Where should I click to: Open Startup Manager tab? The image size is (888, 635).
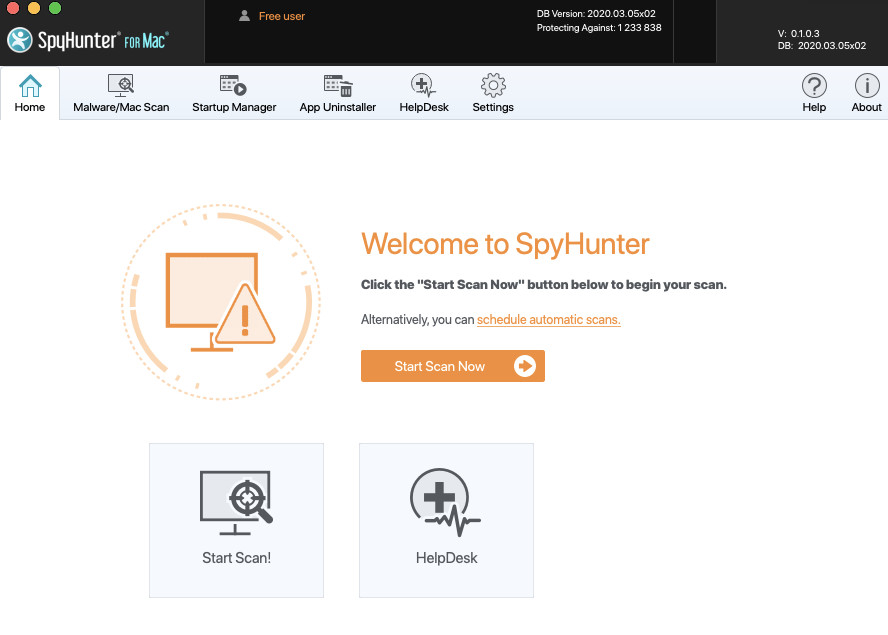tap(234, 93)
